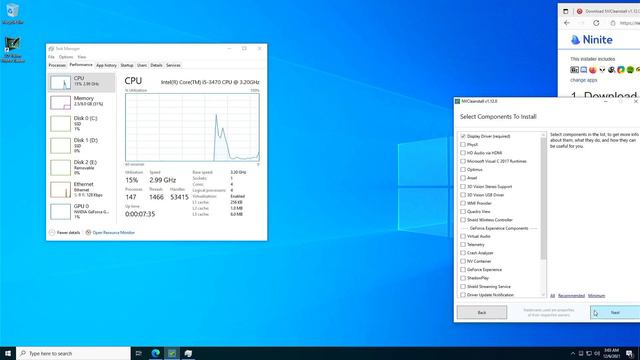
Task: Choose the Recommended components link
Action: (x=571, y=296)
